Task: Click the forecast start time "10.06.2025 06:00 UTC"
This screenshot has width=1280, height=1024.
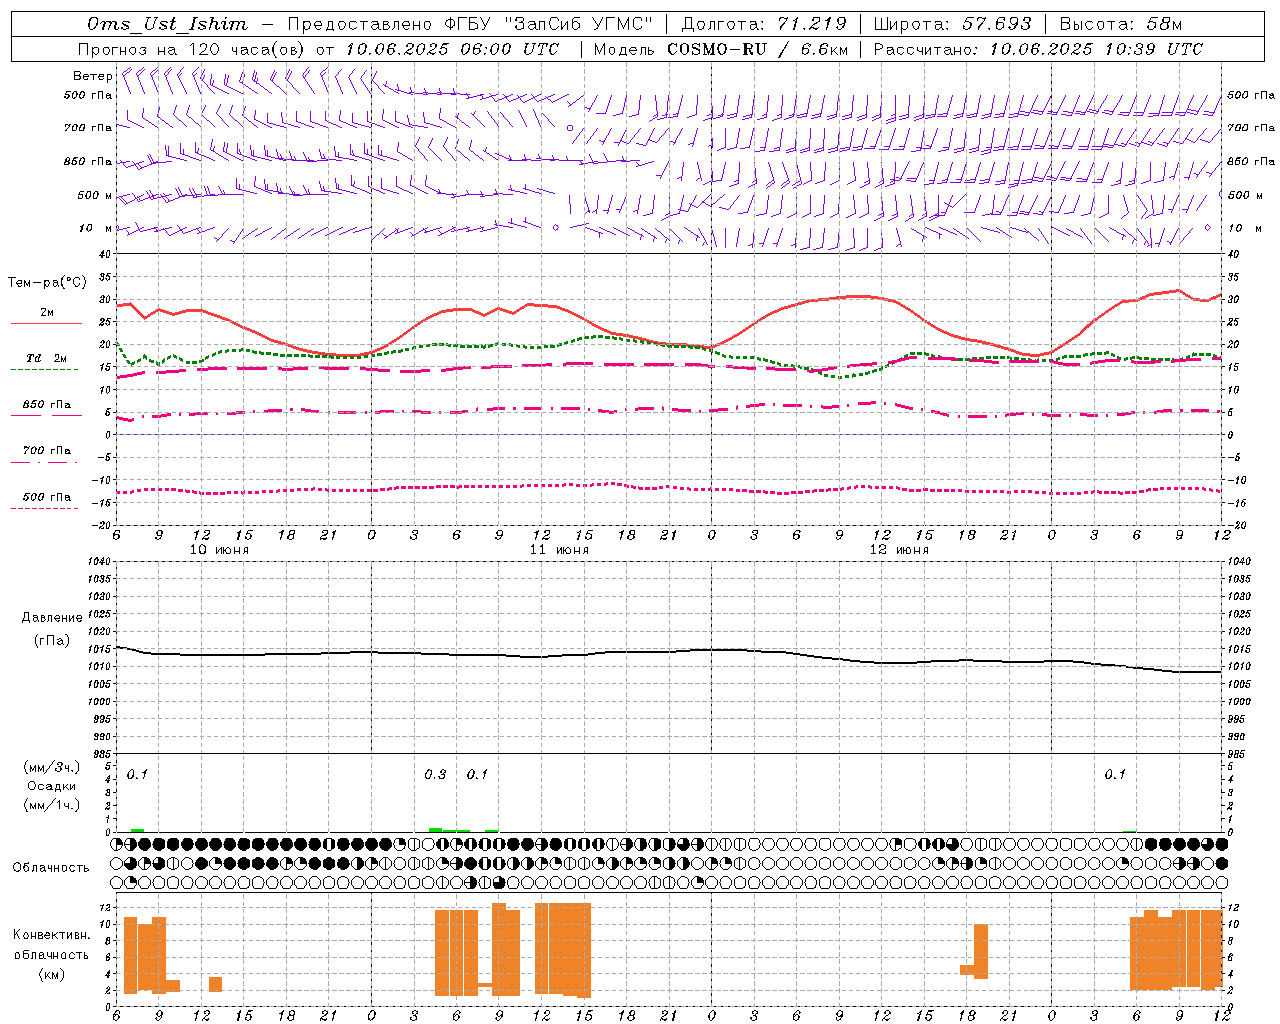Action: 452,49
